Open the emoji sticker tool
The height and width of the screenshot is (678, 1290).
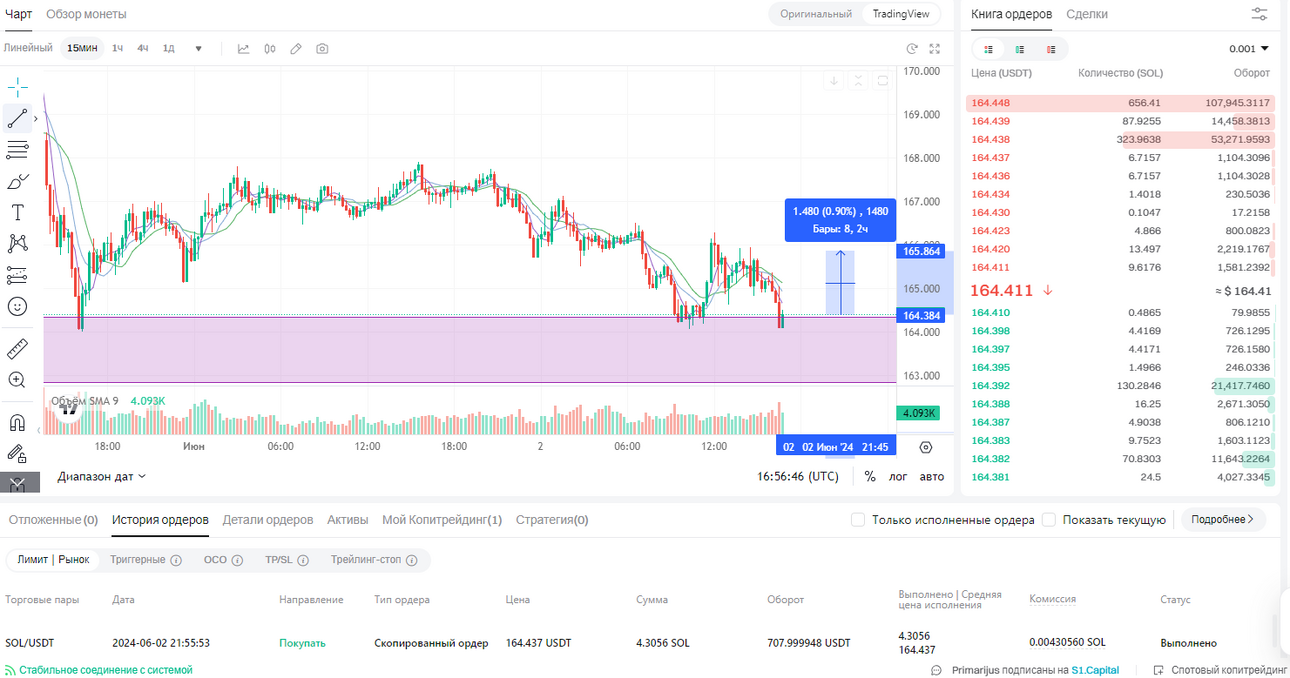[x=17, y=307]
